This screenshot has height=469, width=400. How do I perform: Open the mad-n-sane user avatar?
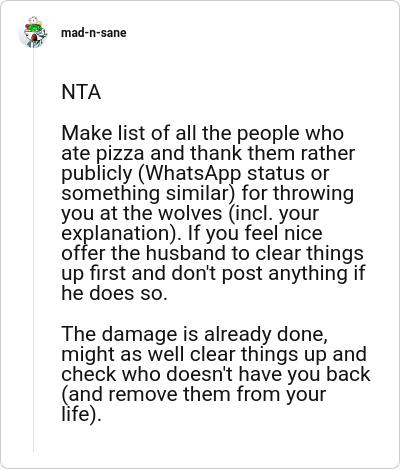[33, 32]
